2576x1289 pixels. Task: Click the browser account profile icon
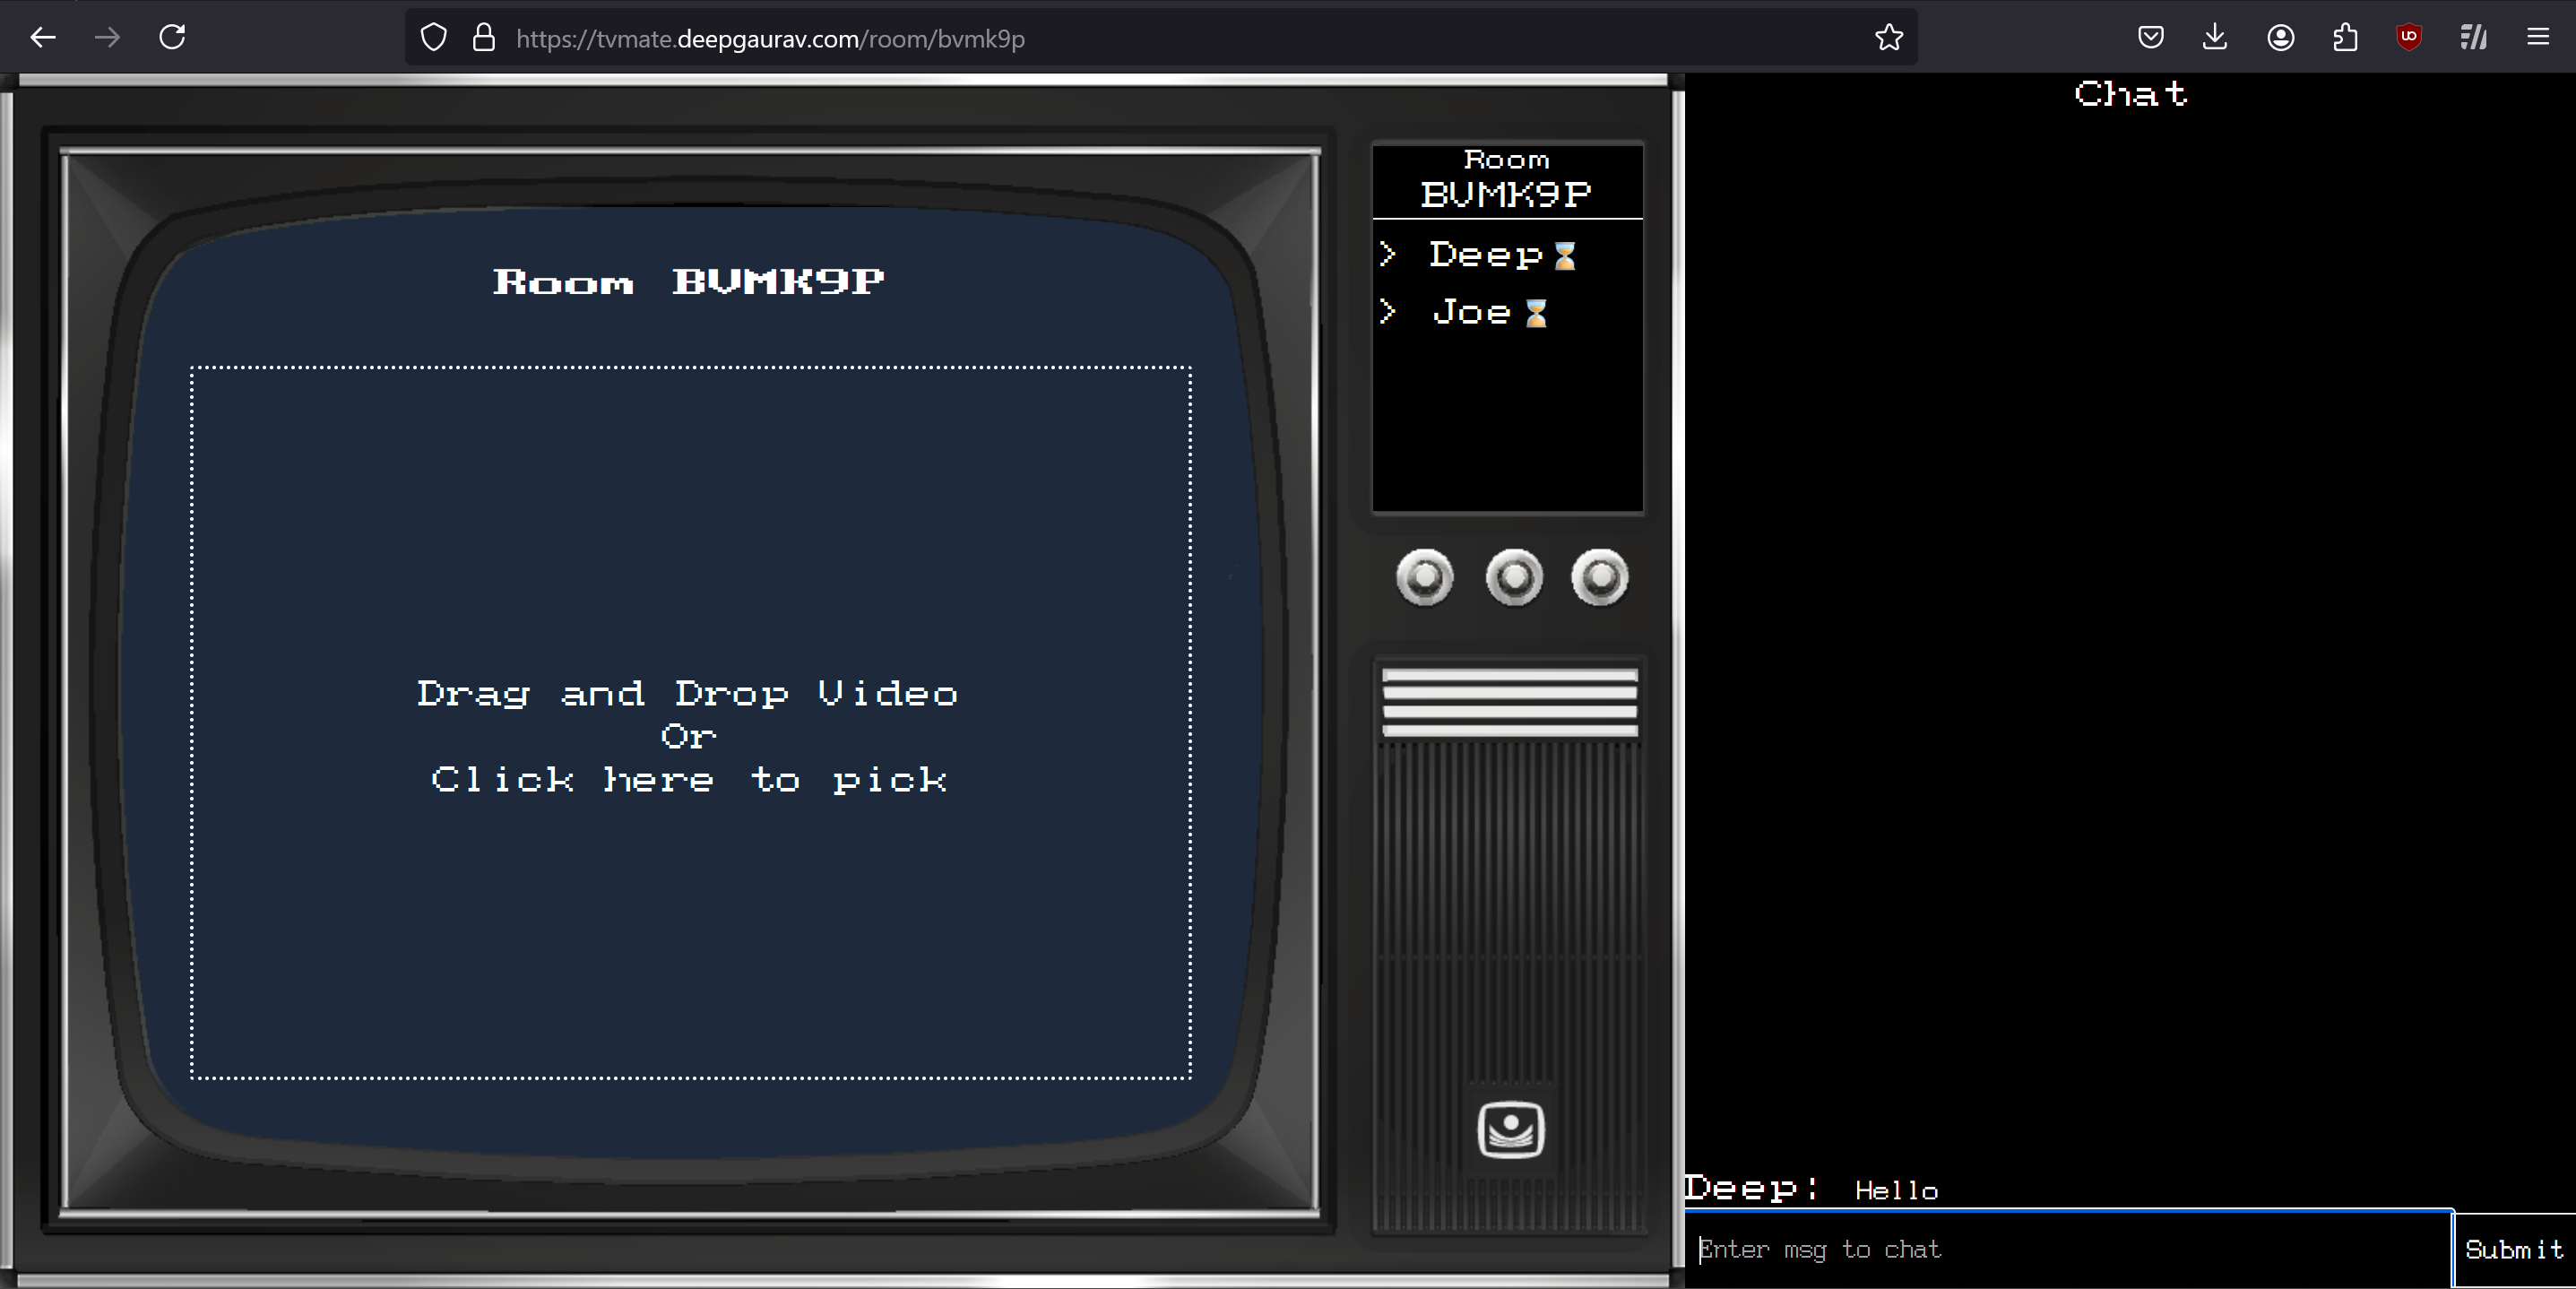pos(2280,37)
